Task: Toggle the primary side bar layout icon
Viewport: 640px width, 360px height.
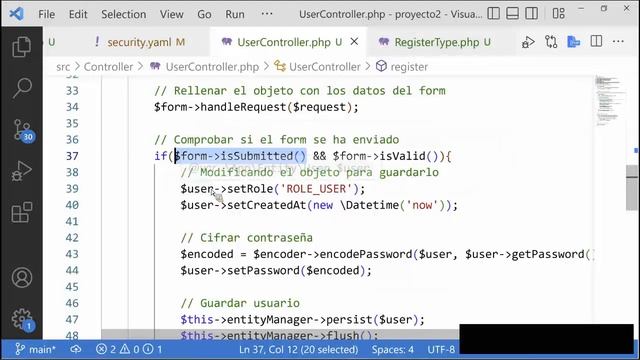Action: tap(493, 13)
